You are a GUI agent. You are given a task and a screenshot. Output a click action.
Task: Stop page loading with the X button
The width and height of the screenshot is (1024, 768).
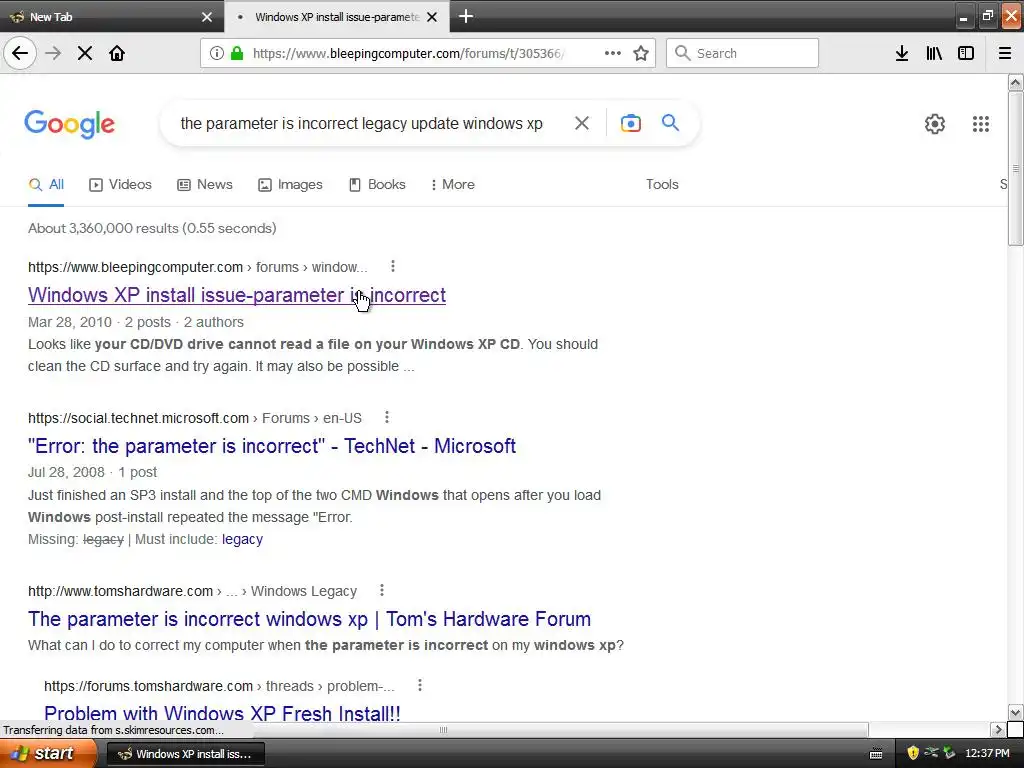coord(85,53)
